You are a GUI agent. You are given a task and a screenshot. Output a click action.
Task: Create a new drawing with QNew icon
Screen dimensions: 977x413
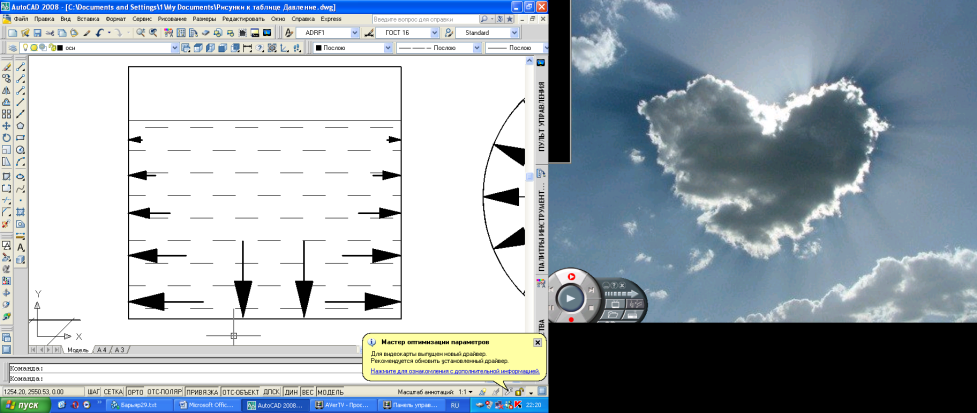pyautogui.click(x=12, y=32)
